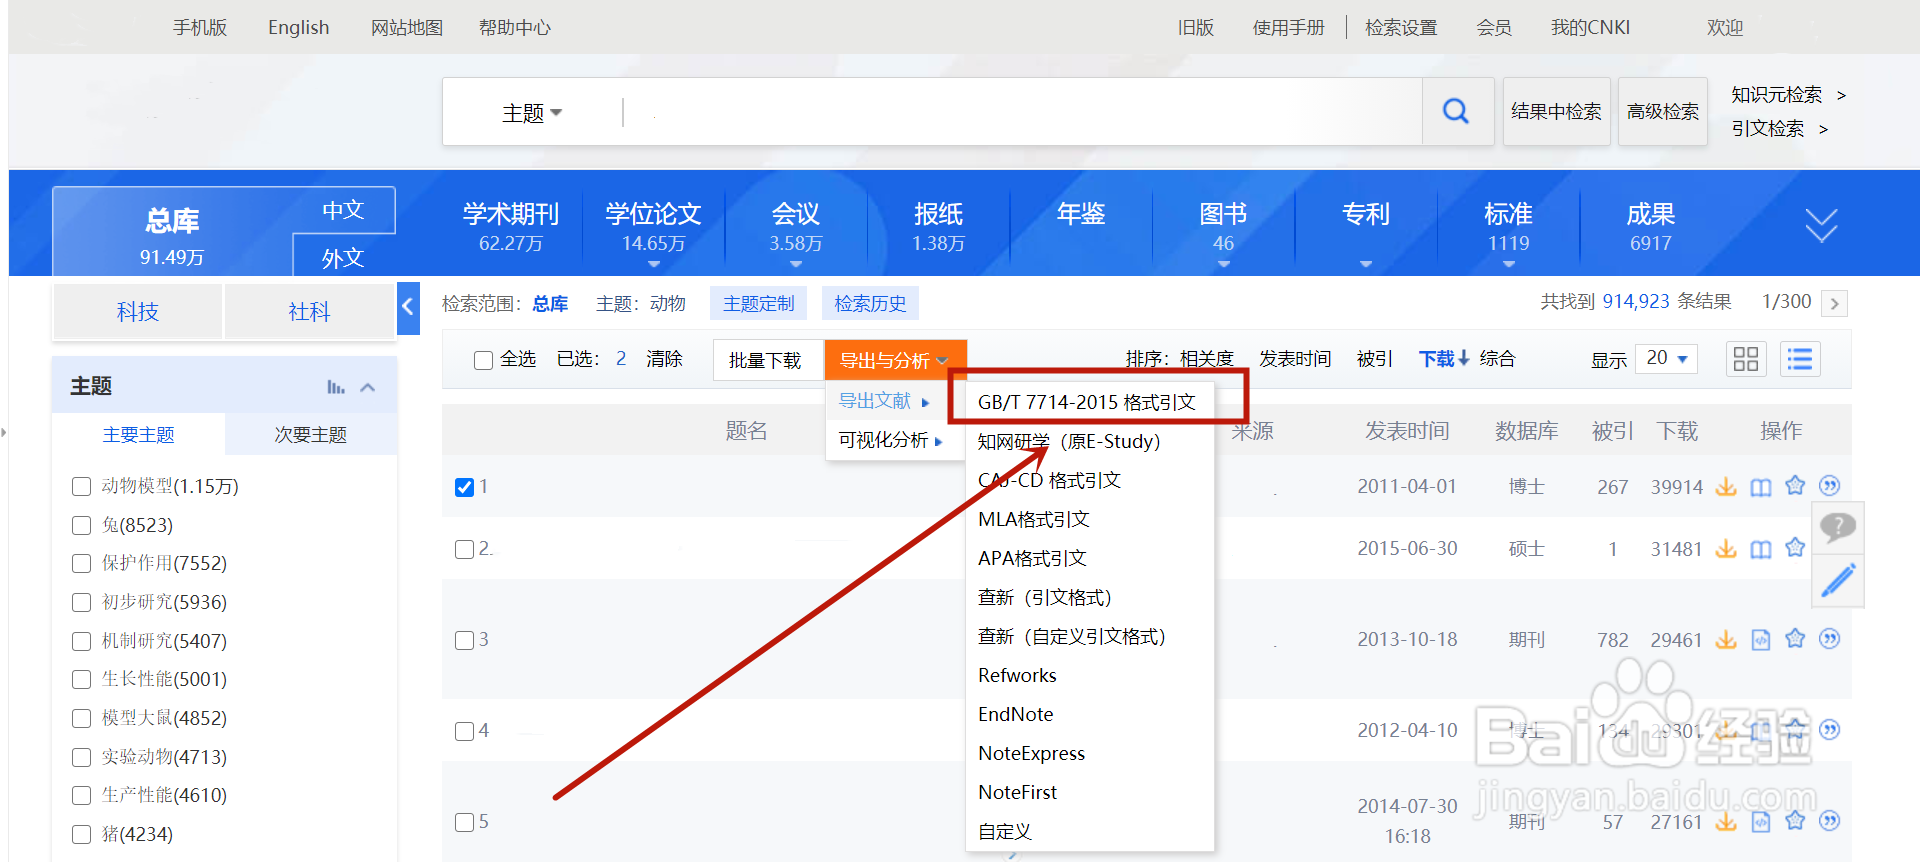Collapse left sidebar with arrow tab
Image resolution: width=1920 pixels, height=862 pixels.
(407, 307)
